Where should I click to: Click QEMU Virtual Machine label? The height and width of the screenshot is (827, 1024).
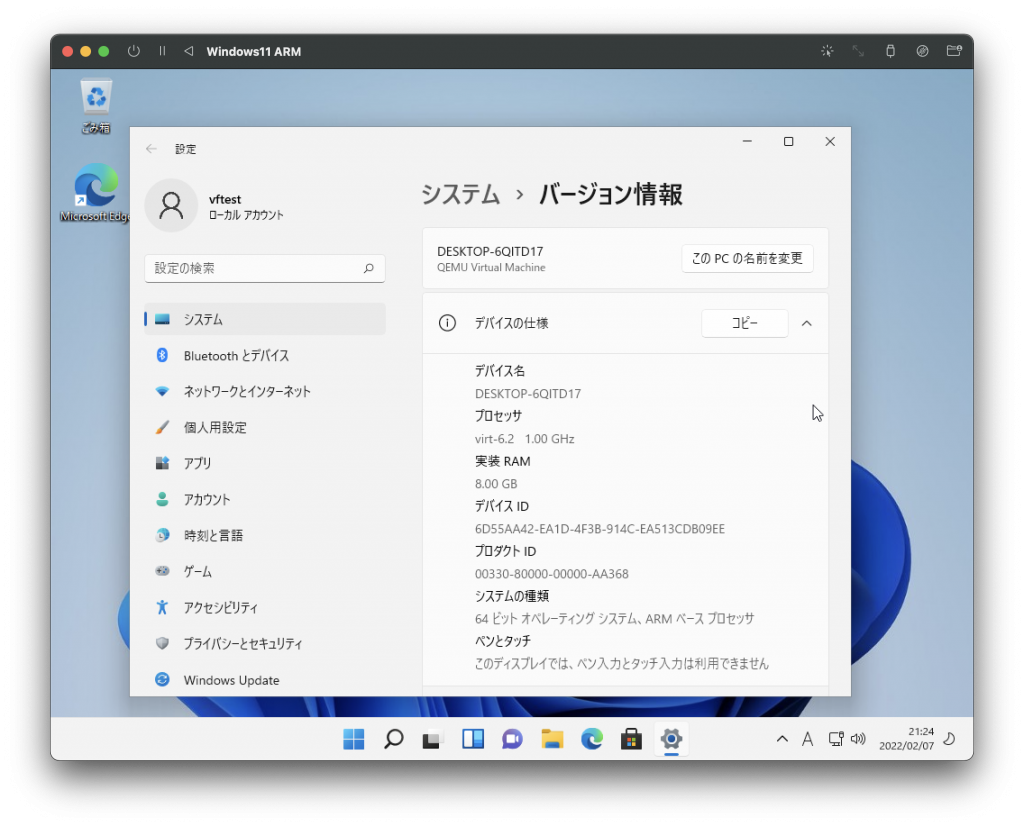(491, 268)
